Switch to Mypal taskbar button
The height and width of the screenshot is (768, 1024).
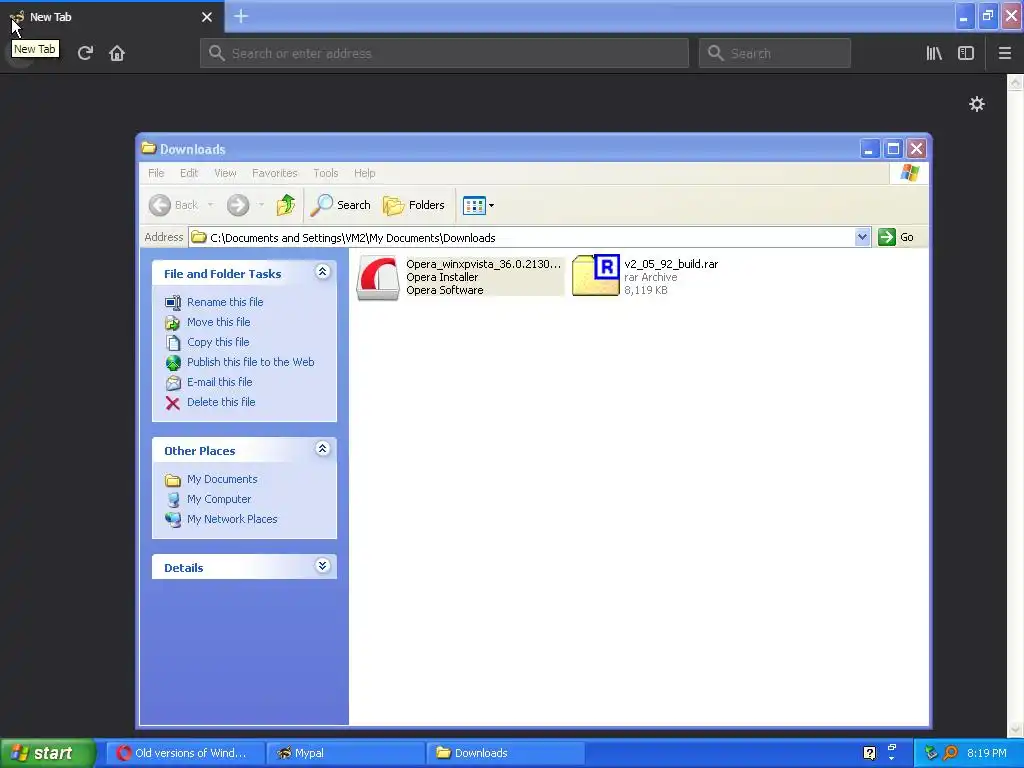point(346,753)
